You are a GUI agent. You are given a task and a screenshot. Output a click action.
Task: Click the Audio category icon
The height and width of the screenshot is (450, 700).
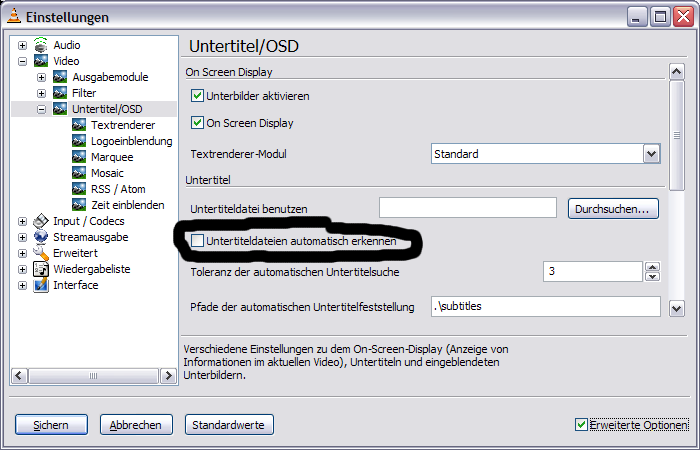click(x=41, y=45)
